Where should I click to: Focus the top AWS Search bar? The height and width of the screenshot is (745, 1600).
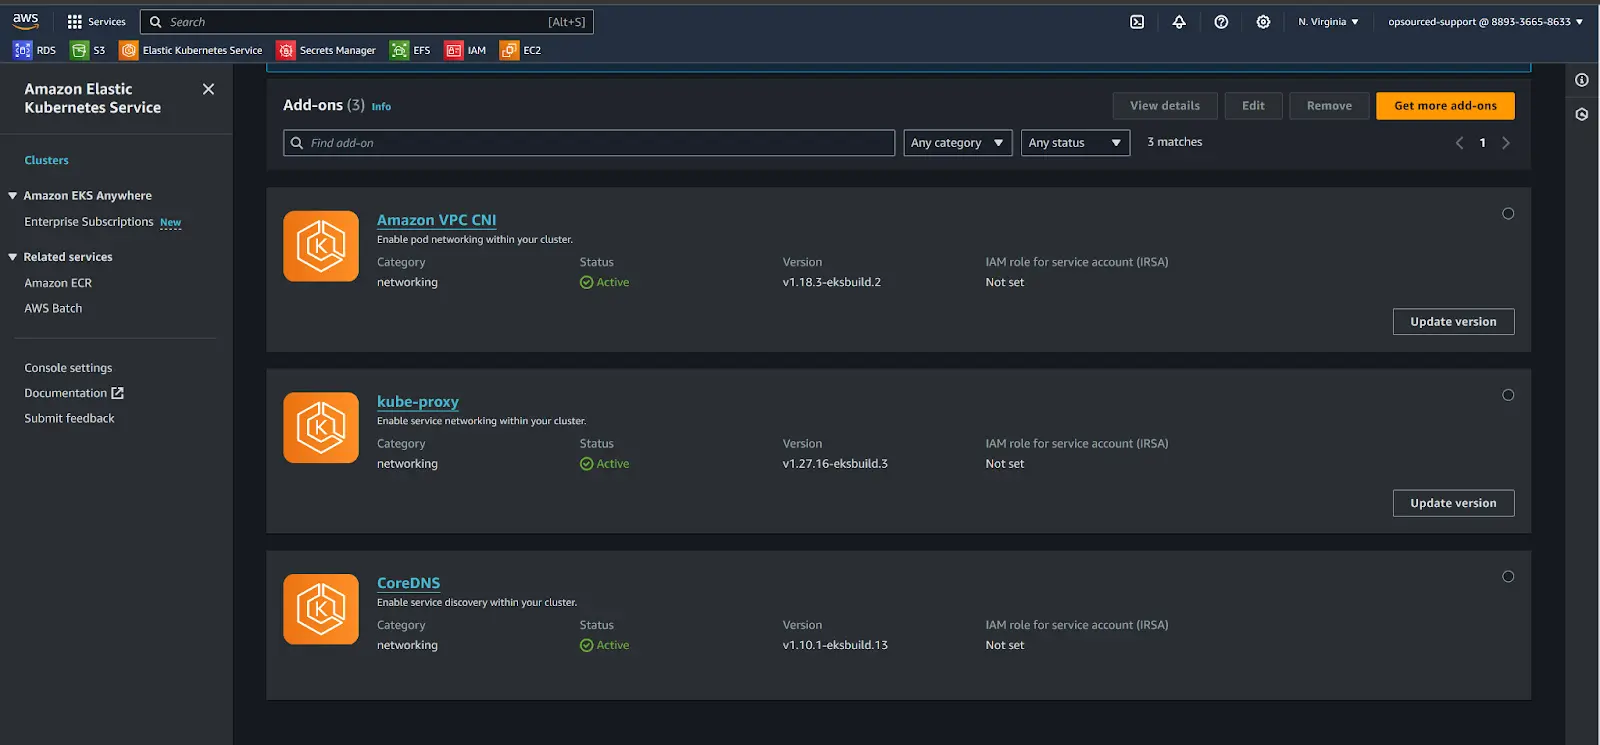(367, 22)
